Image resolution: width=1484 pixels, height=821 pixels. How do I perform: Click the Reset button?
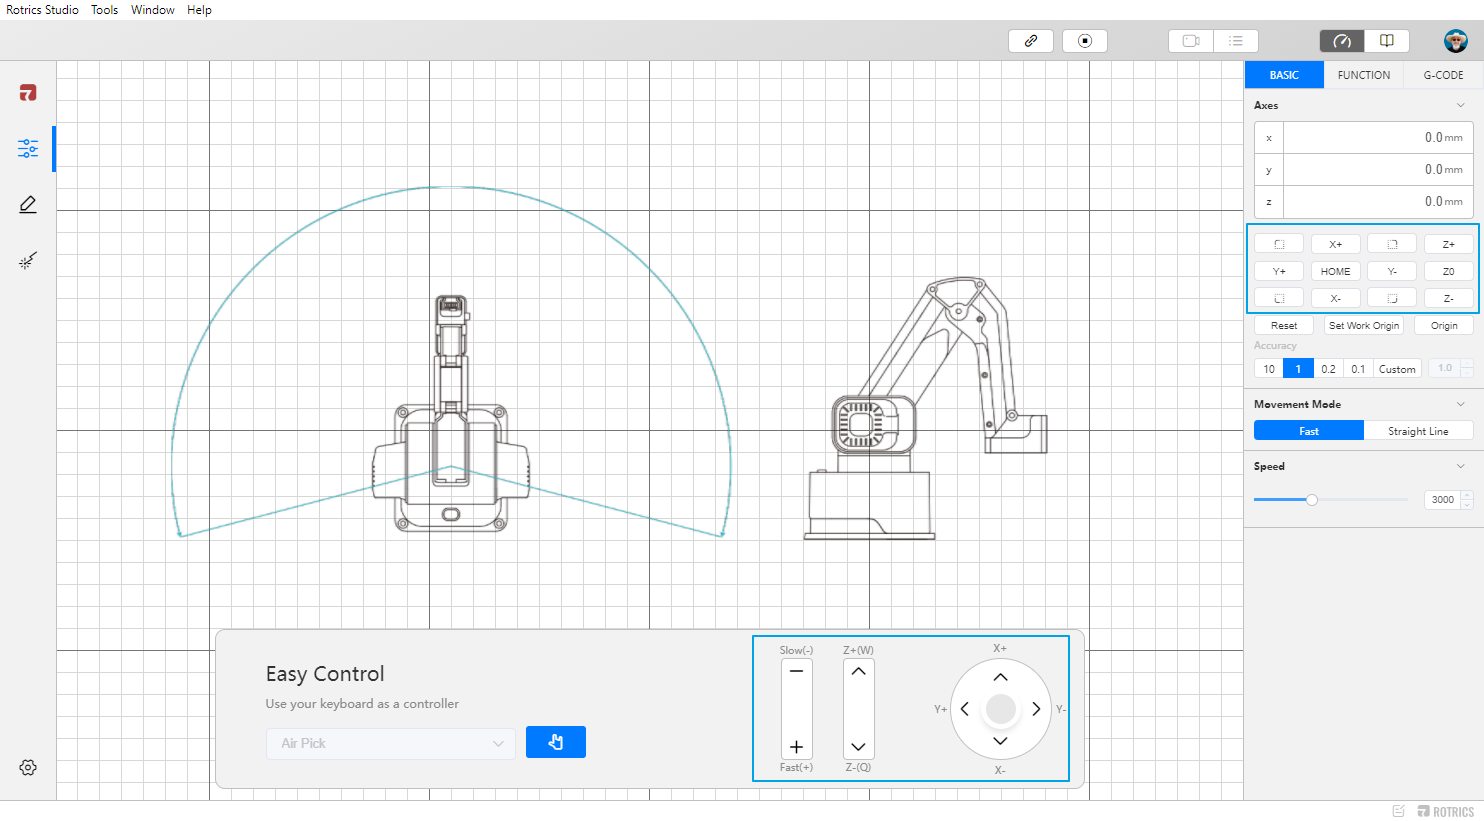click(1284, 325)
